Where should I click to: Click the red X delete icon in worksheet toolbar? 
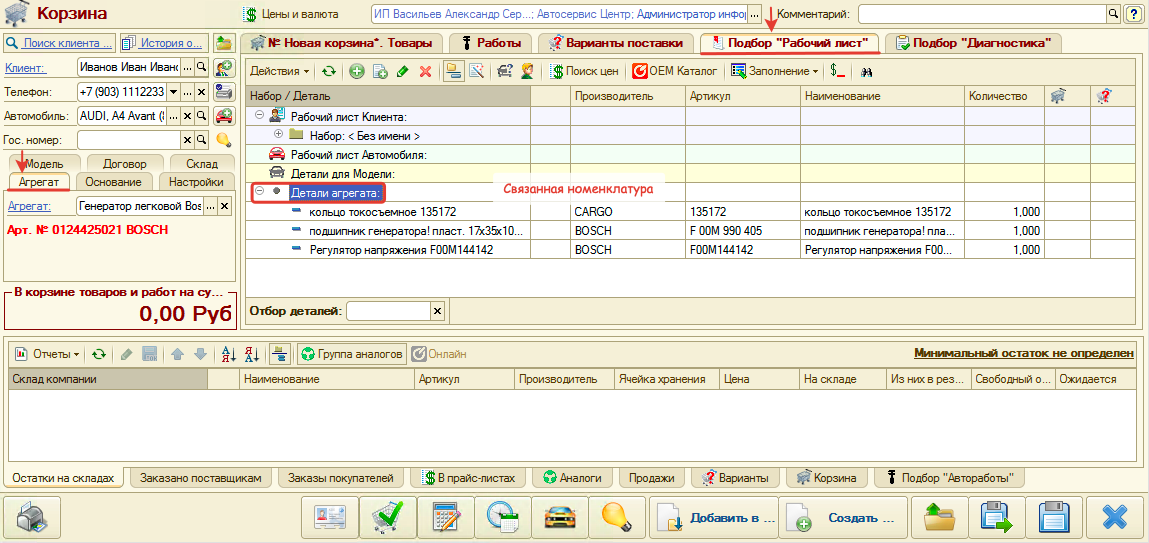click(425, 71)
